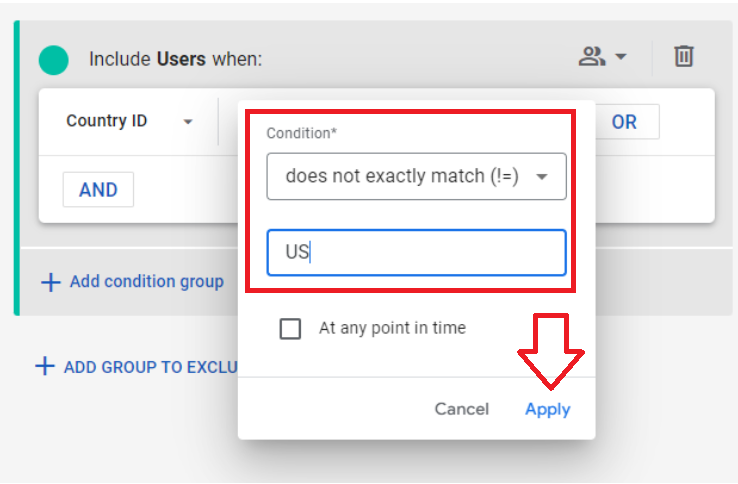Click the Include Users when heading
Screen dimensions: 738x484
(176, 59)
